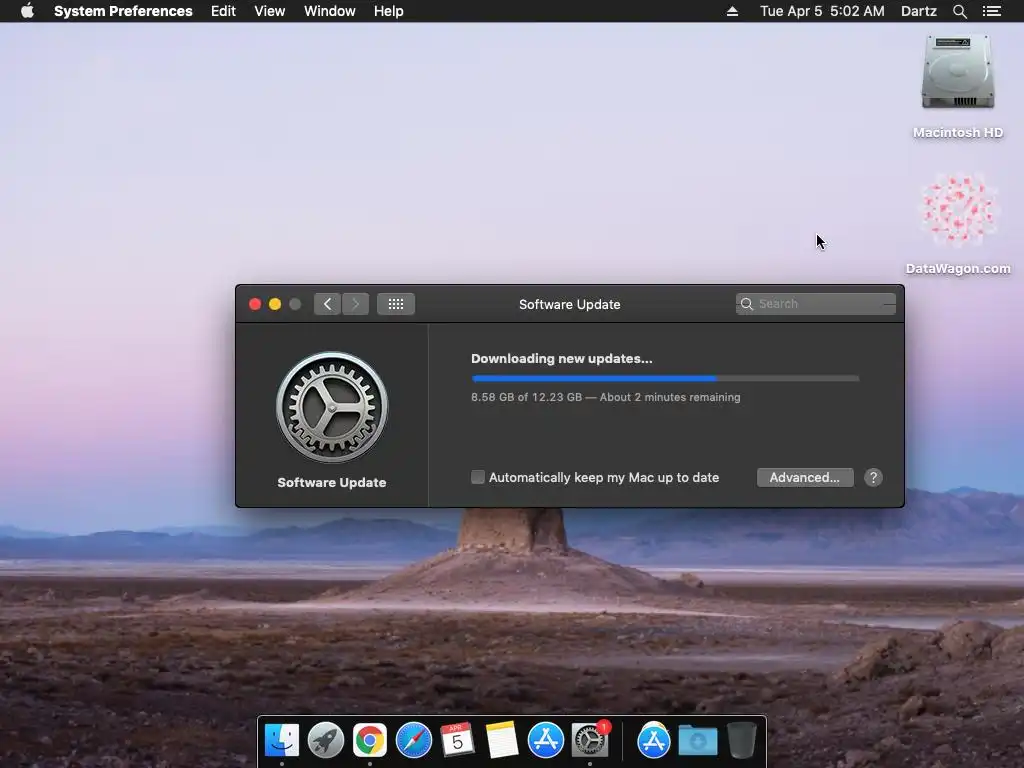Screen dimensions: 1024x768
Task: Click the Software Update label under gear
Action: (332, 483)
